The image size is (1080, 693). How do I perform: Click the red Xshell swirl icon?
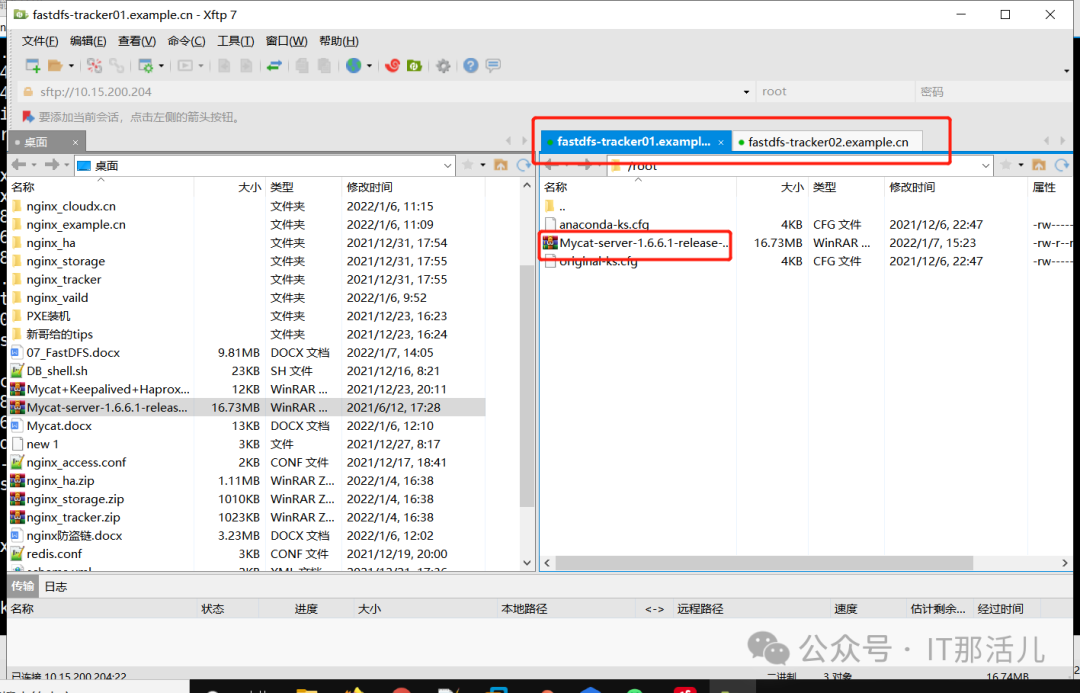pyautogui.click(x=393, y=65)
